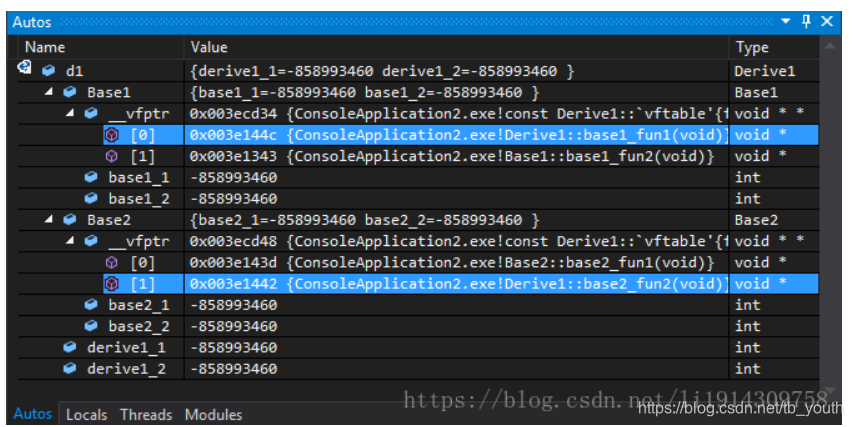853x427 pixels.
Task: Click the cube icon beside Base1's __vfptr
Action: [x=91, y=113]
